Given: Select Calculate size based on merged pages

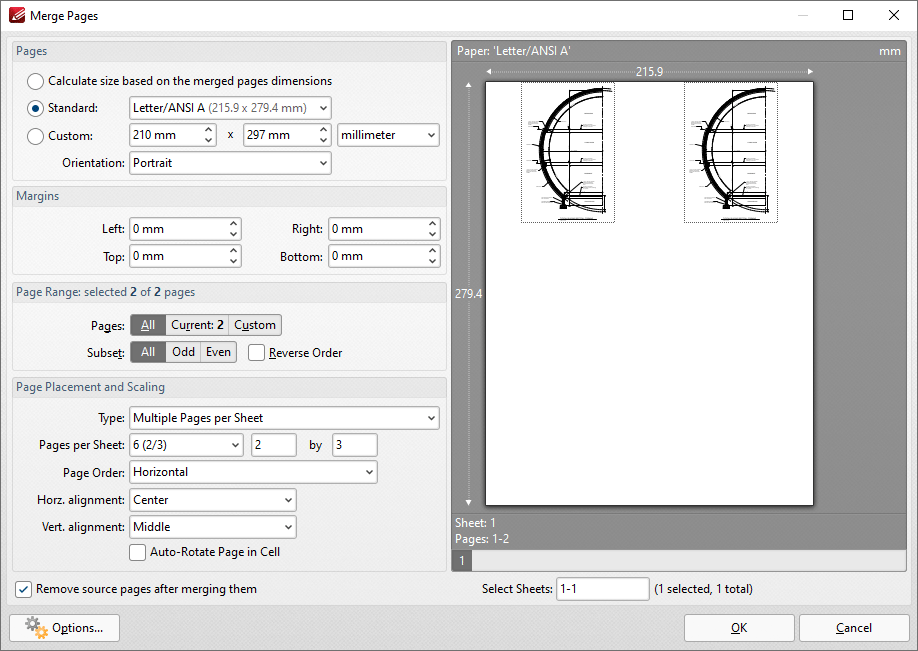Looking at the screenshot, I should (x=35, y=81).
